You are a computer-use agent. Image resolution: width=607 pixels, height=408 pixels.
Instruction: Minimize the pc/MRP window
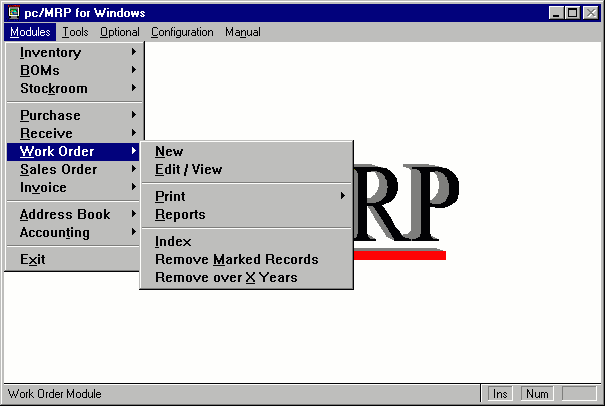[x=556, y=13]
